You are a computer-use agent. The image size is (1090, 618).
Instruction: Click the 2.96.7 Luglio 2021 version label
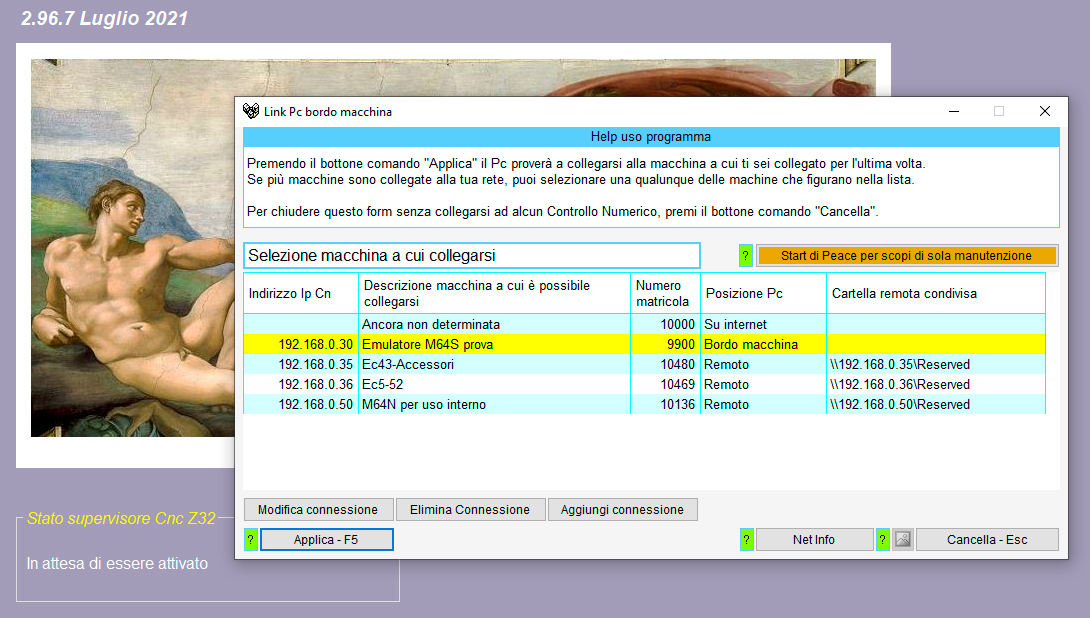(104, 18)
